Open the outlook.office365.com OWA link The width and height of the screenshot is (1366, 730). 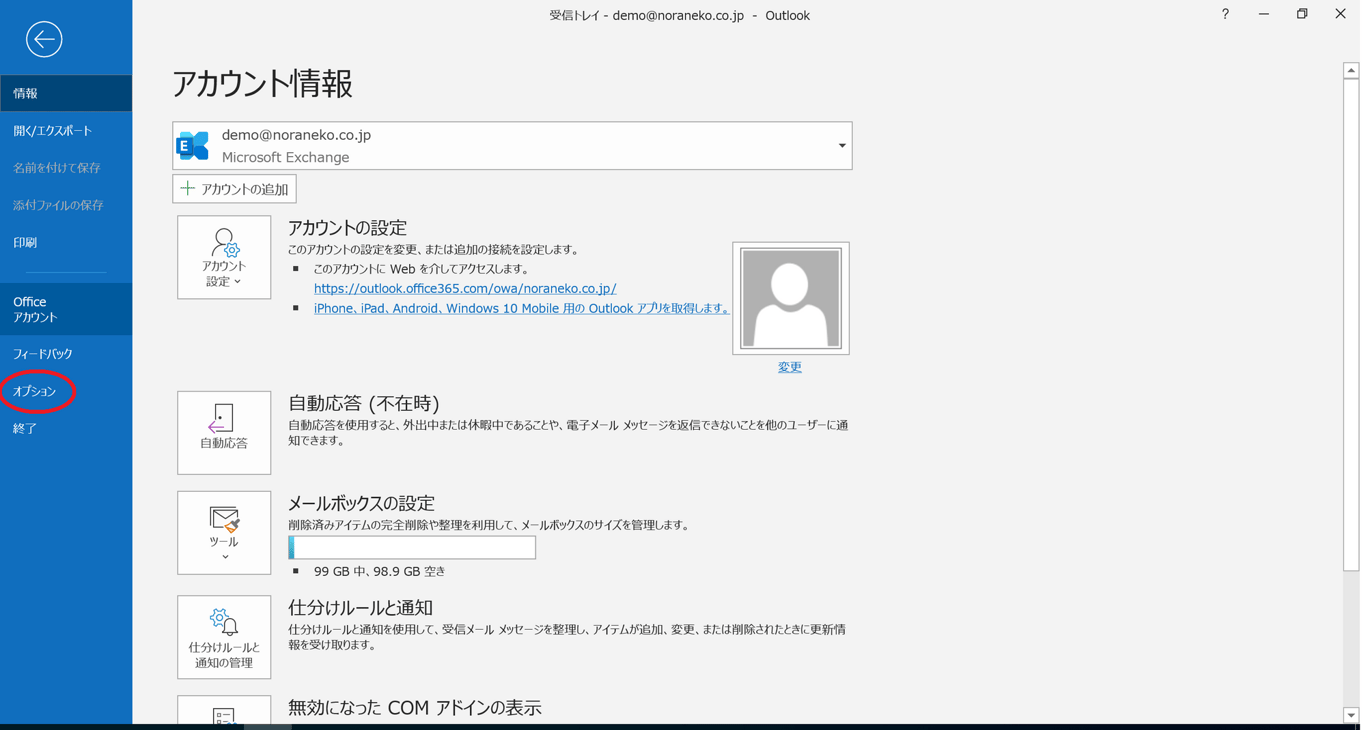(465, 288)
